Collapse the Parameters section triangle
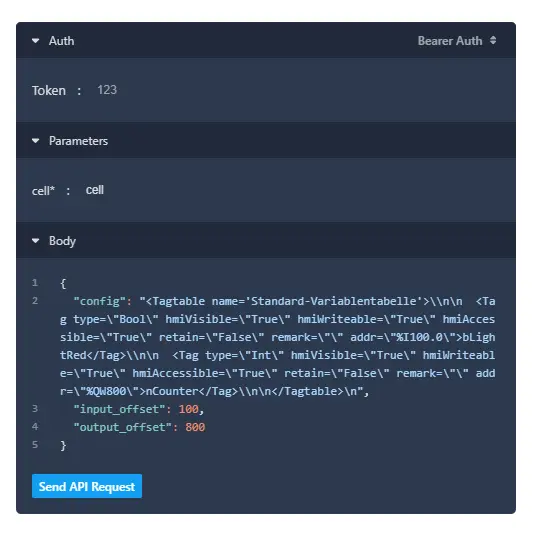Viewport: 534px width, 537px height. [35, 141]
